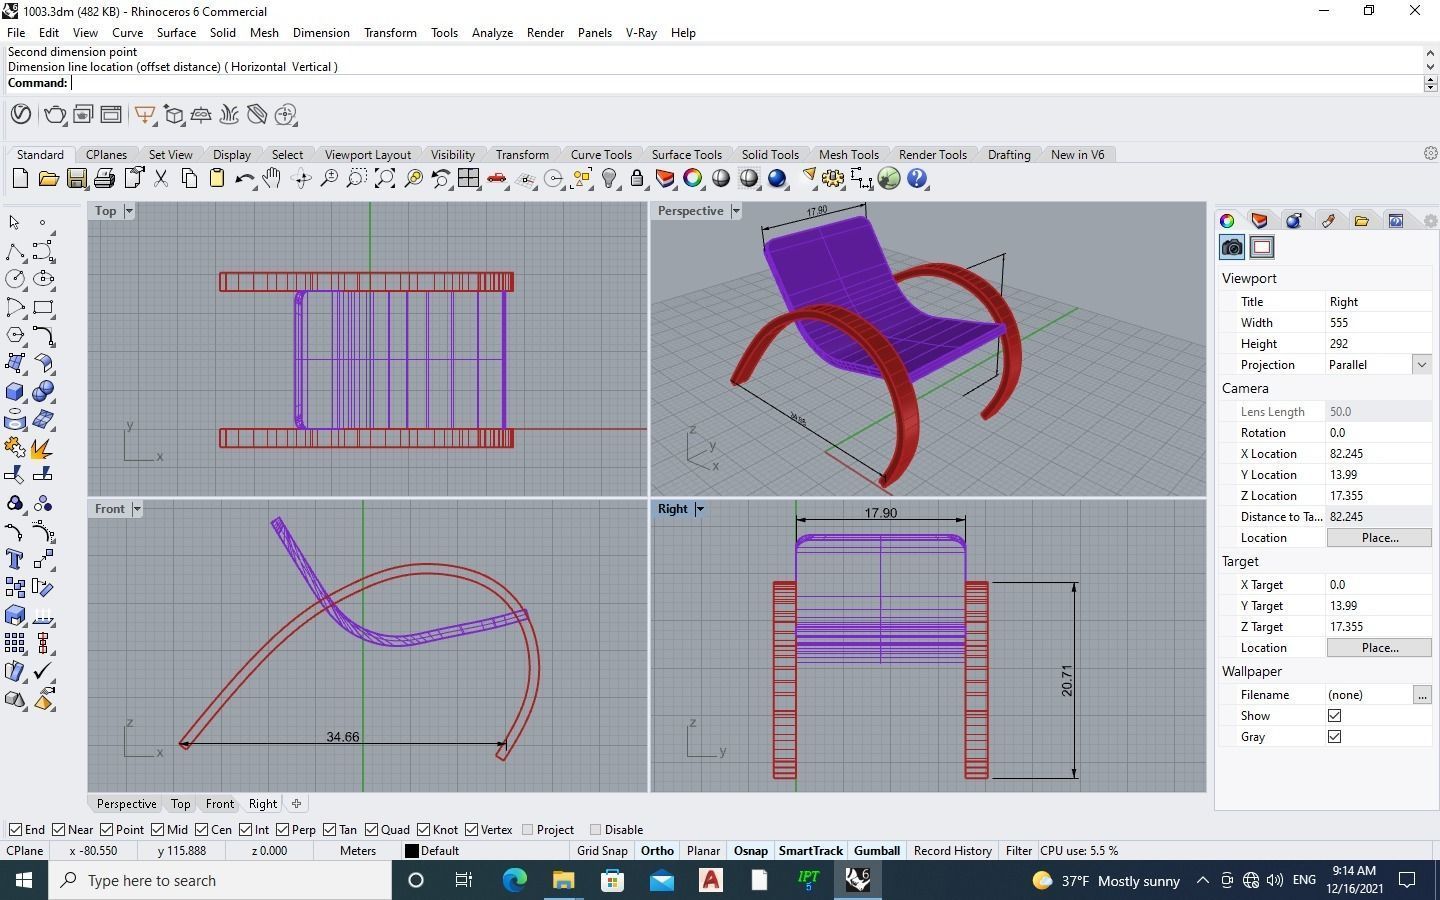Click the red car Set View icon
This screenshot has width=1440, height=900.
(496, 179)
